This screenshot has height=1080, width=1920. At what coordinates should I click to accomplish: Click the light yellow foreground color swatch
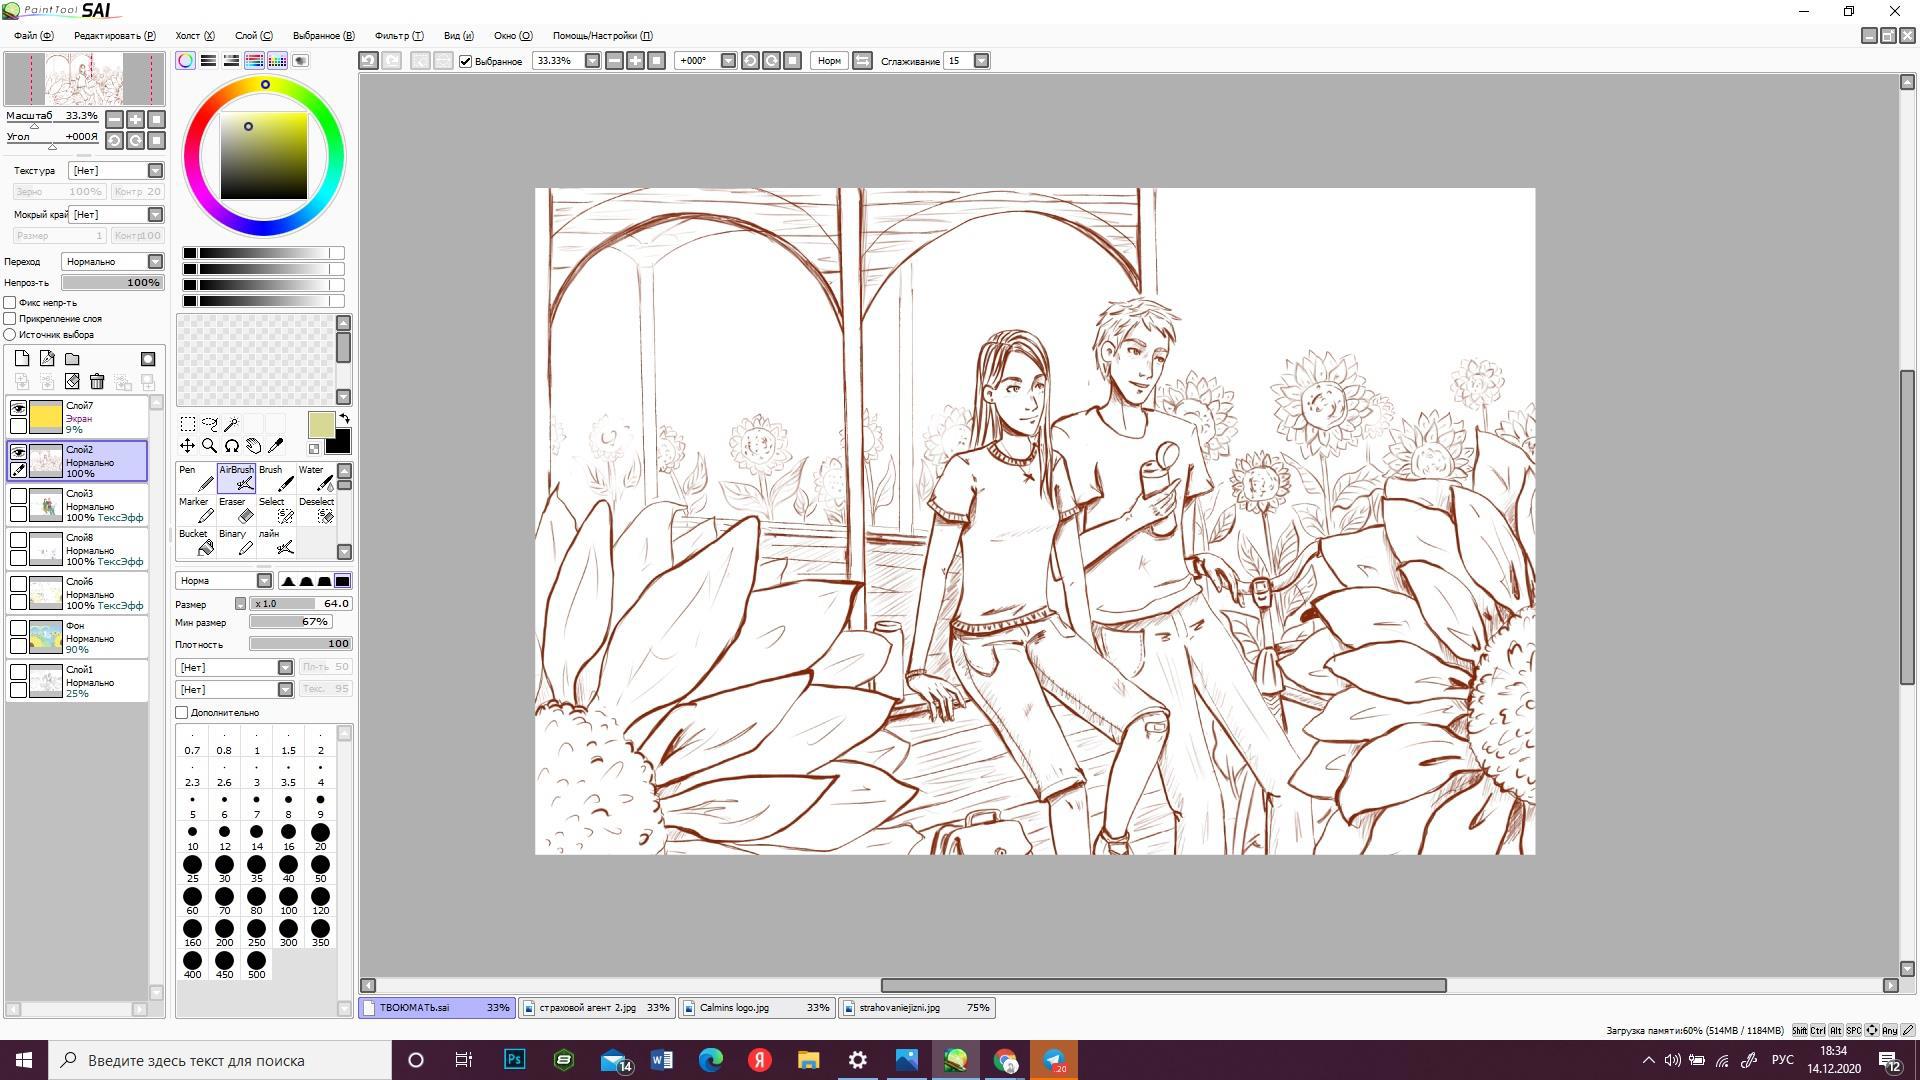(321, 425)
